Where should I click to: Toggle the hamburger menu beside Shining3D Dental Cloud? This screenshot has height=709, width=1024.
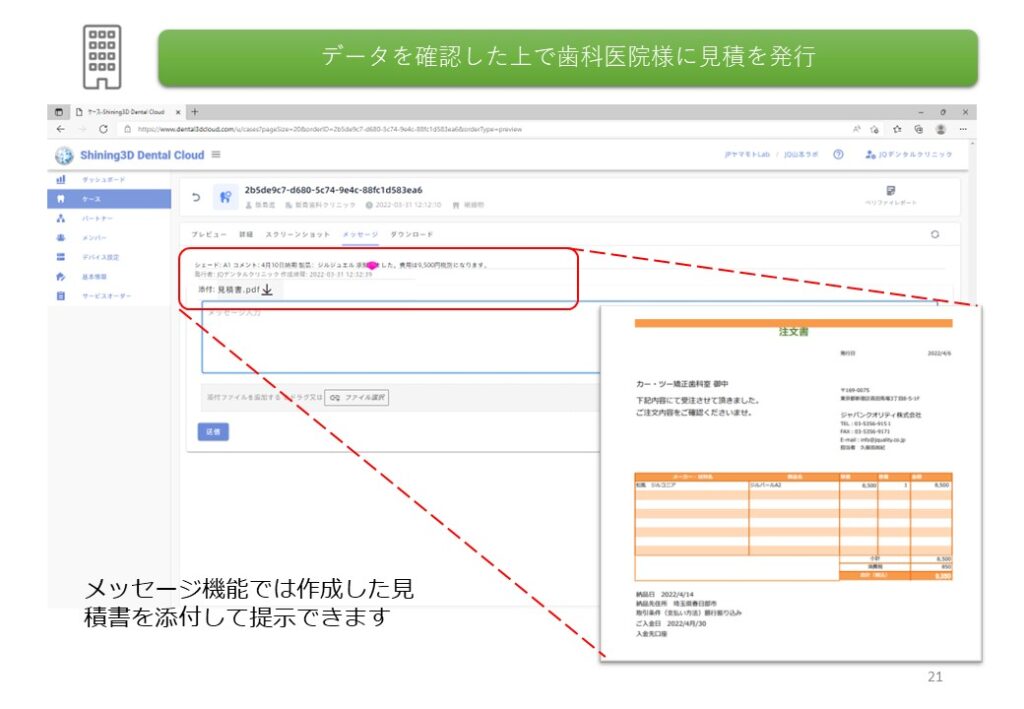click(216, 155)
